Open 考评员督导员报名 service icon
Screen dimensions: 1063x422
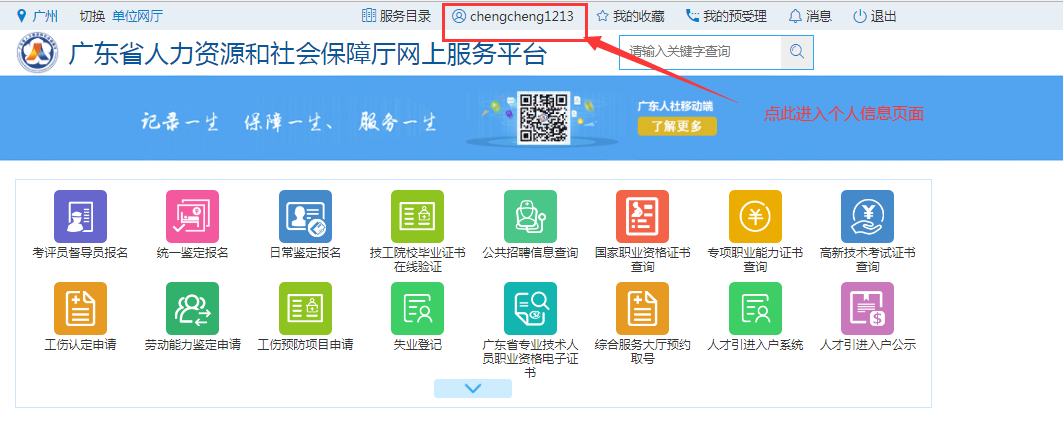point(80,216)
